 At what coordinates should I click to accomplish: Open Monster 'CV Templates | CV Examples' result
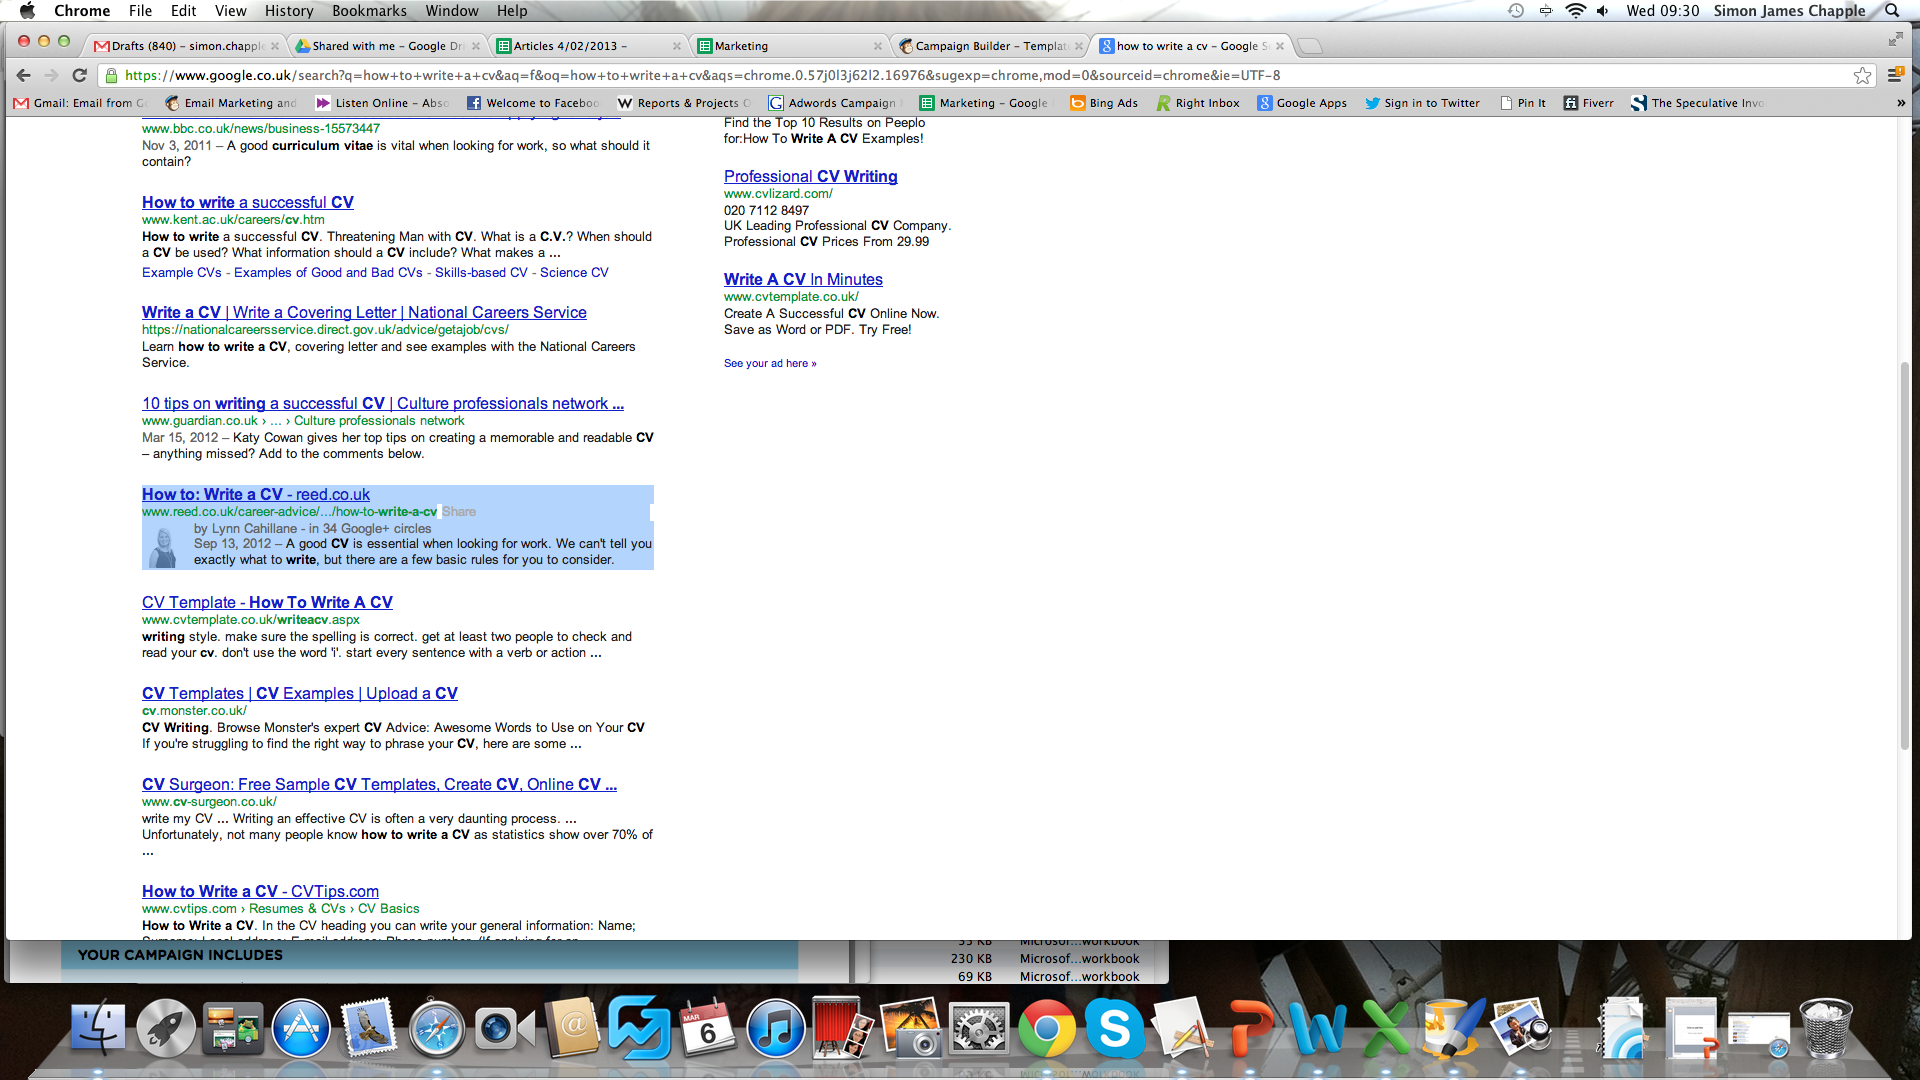300,693
